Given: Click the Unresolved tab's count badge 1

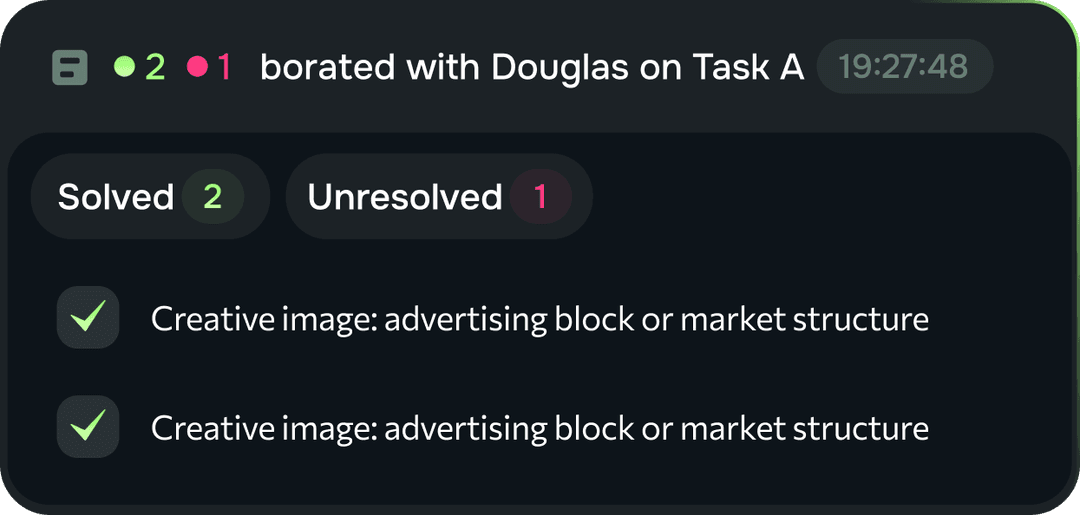Looking at the screenshot, I should (540, 197).
